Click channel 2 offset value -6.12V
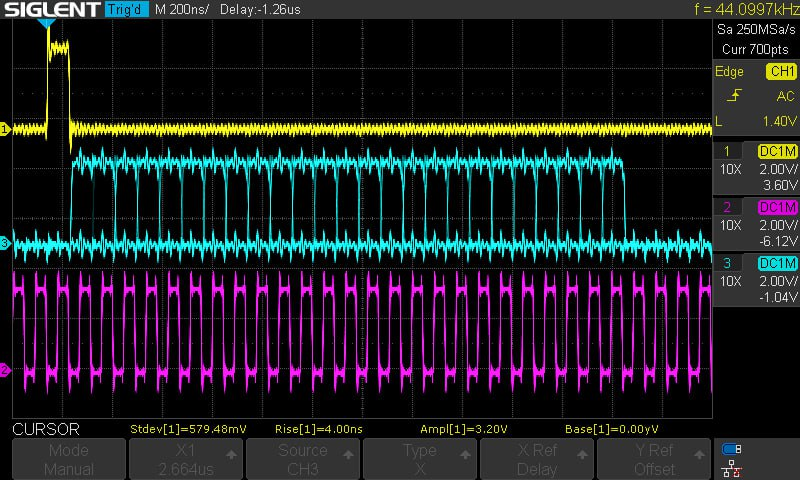Image resolution: width=800 pixels, height=480 pixels. coord(778,241)
